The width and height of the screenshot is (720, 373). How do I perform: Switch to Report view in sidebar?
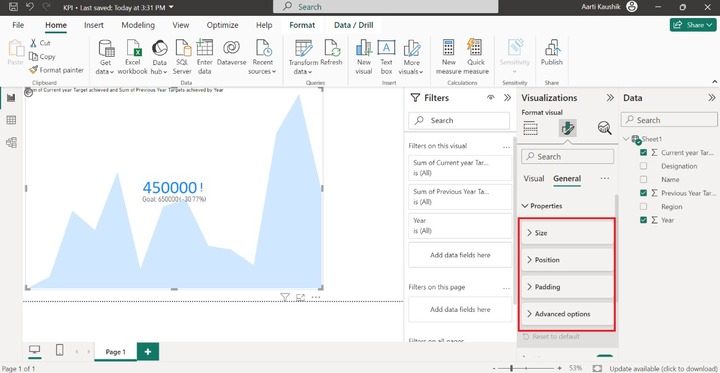click(x=11, y=97)
